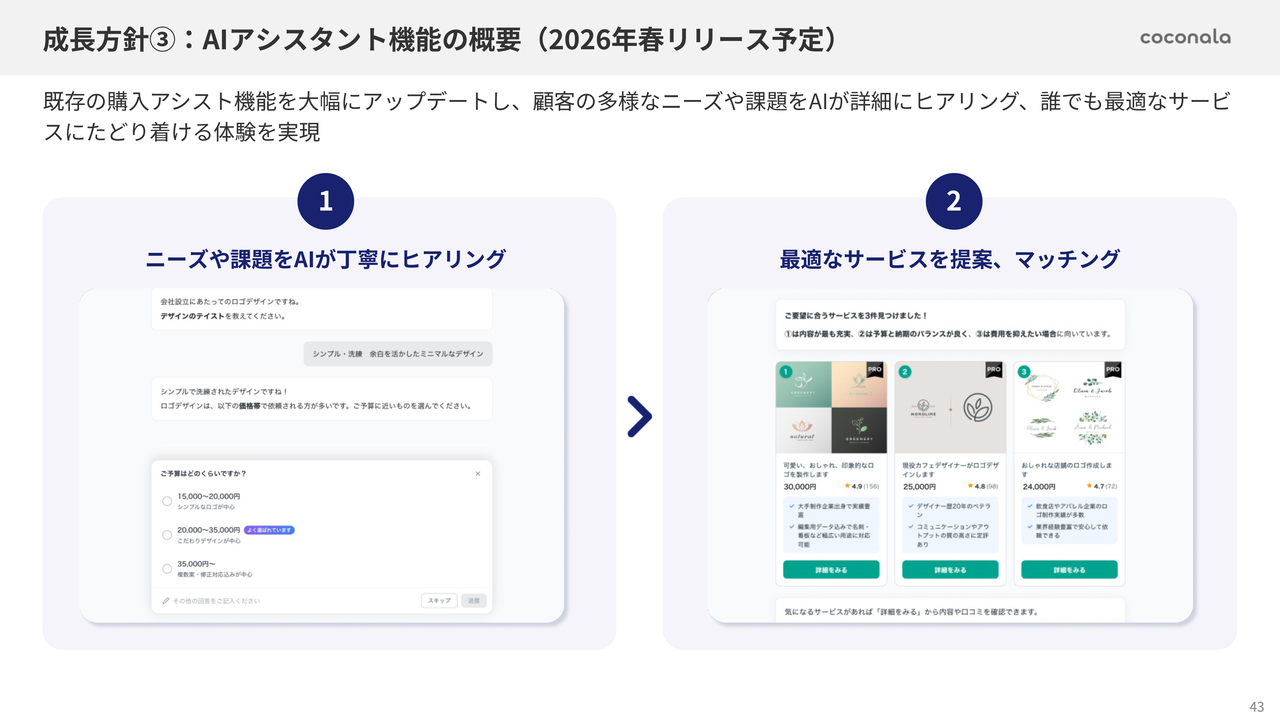
Task: Click the four-logo thumbnail of service one
Action: 831,408
